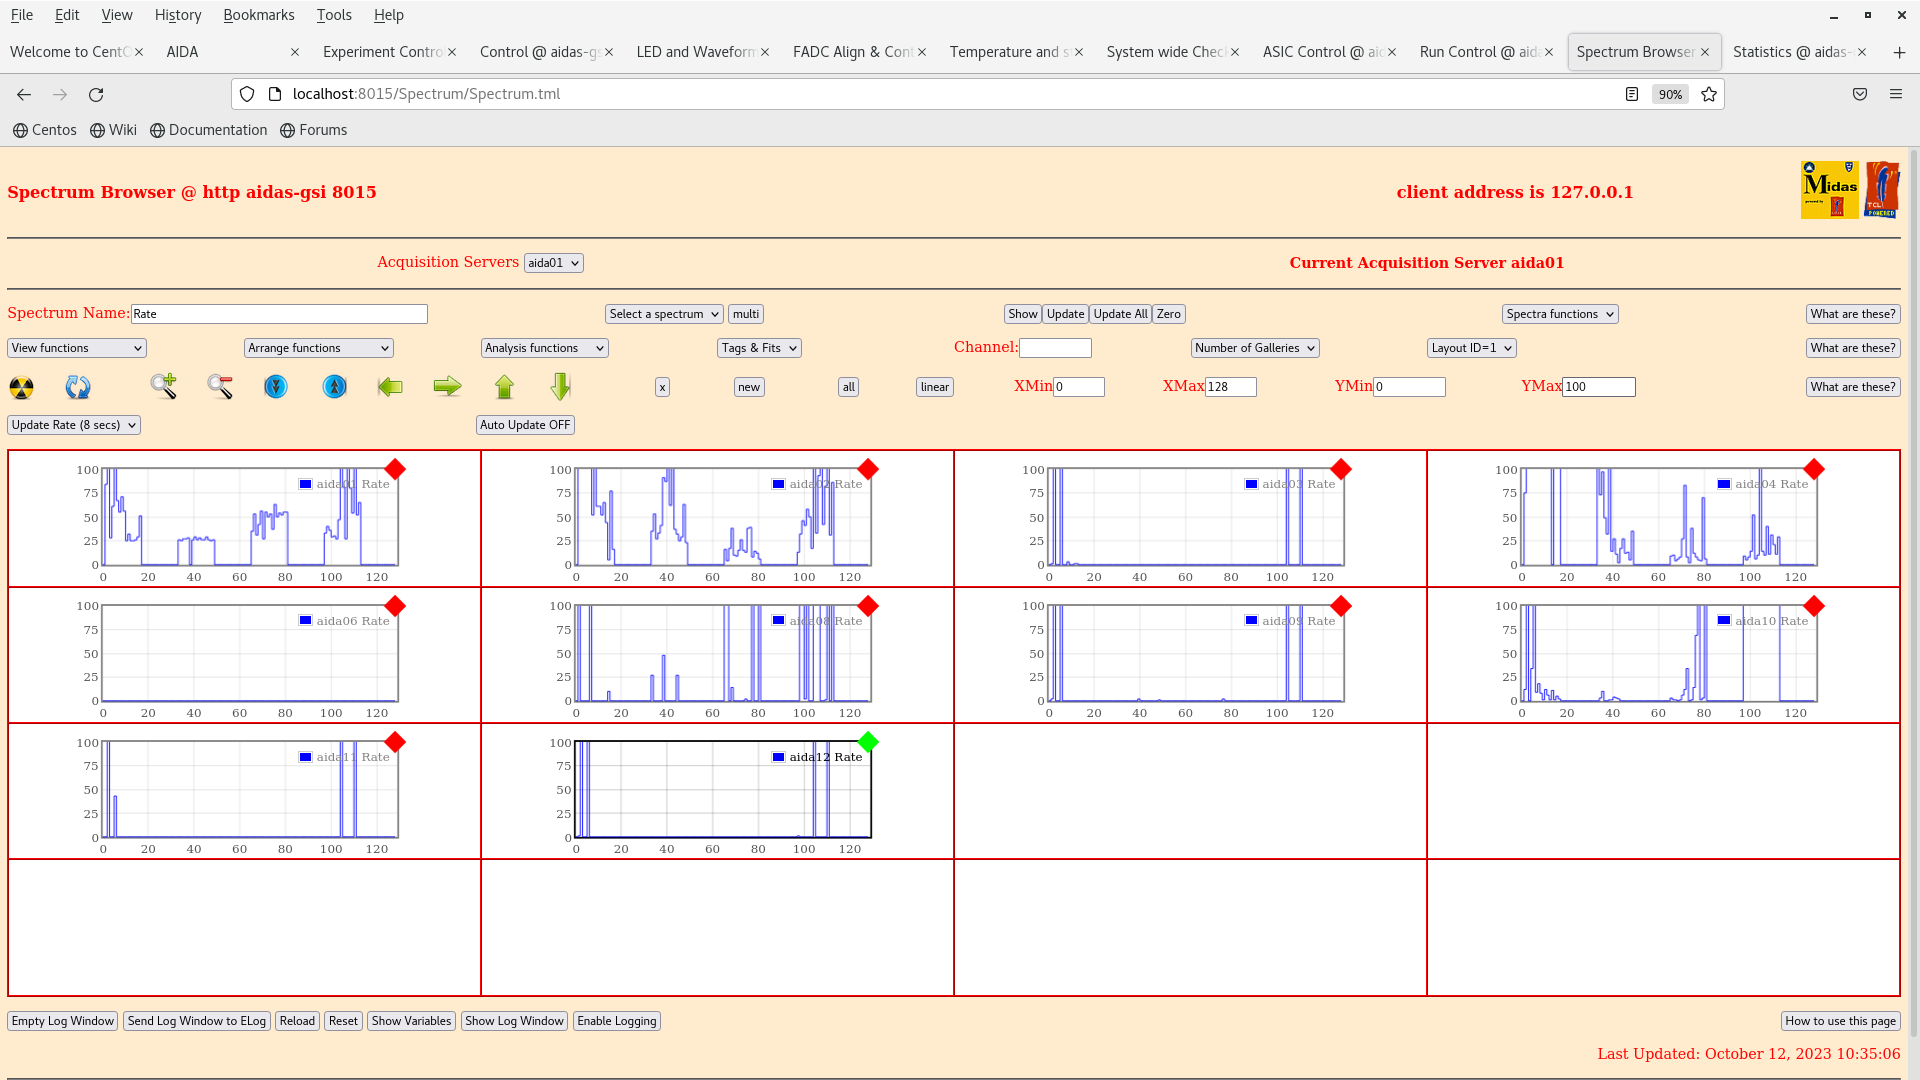Click the green diamond on aida12 Rate
The width and height of the screenshot is (1920, 1080).
coord(868,742)
